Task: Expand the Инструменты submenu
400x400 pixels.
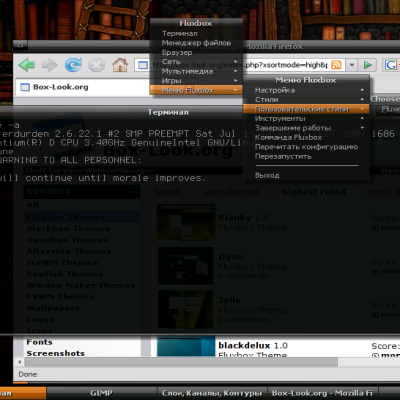Action: click(x=306, y=118)
